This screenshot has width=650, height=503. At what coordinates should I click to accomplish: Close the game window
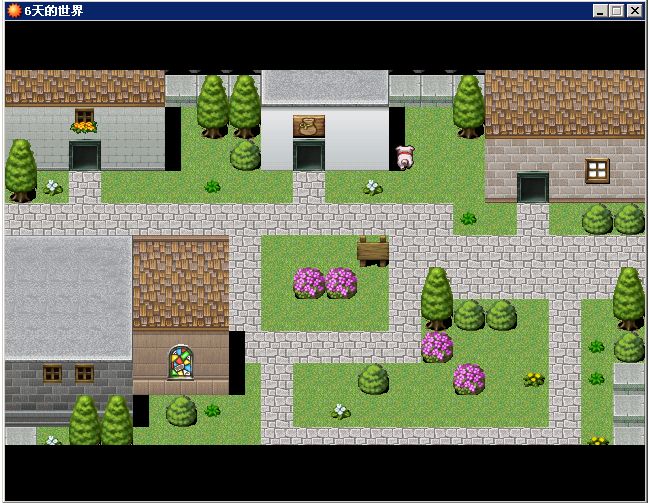tap(634, 10)
